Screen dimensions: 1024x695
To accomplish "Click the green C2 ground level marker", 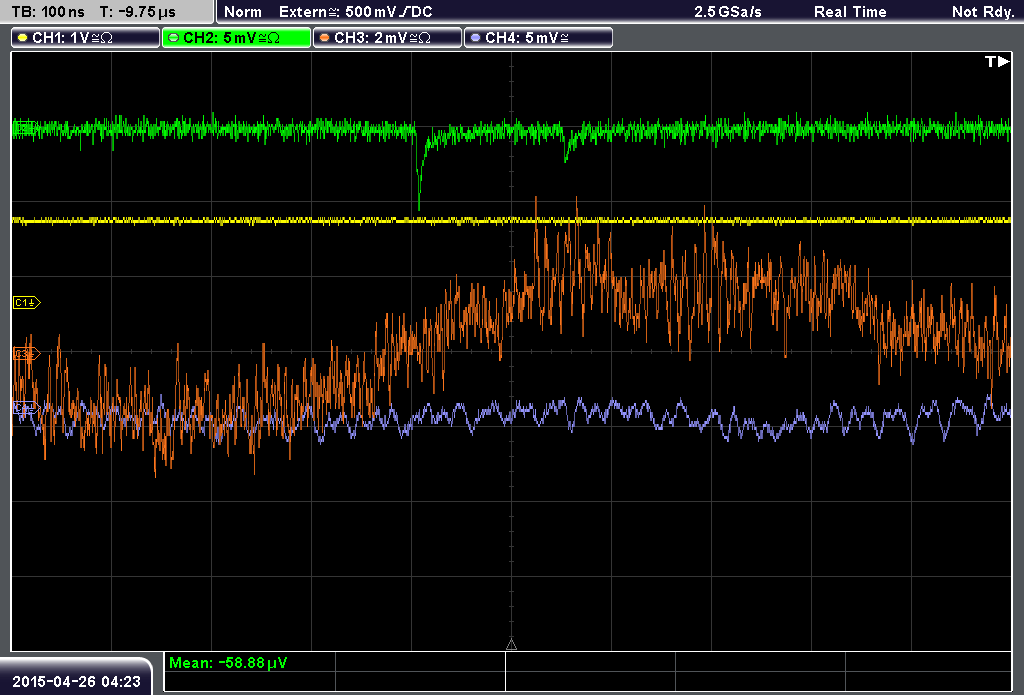I will [x=25, y=127].
